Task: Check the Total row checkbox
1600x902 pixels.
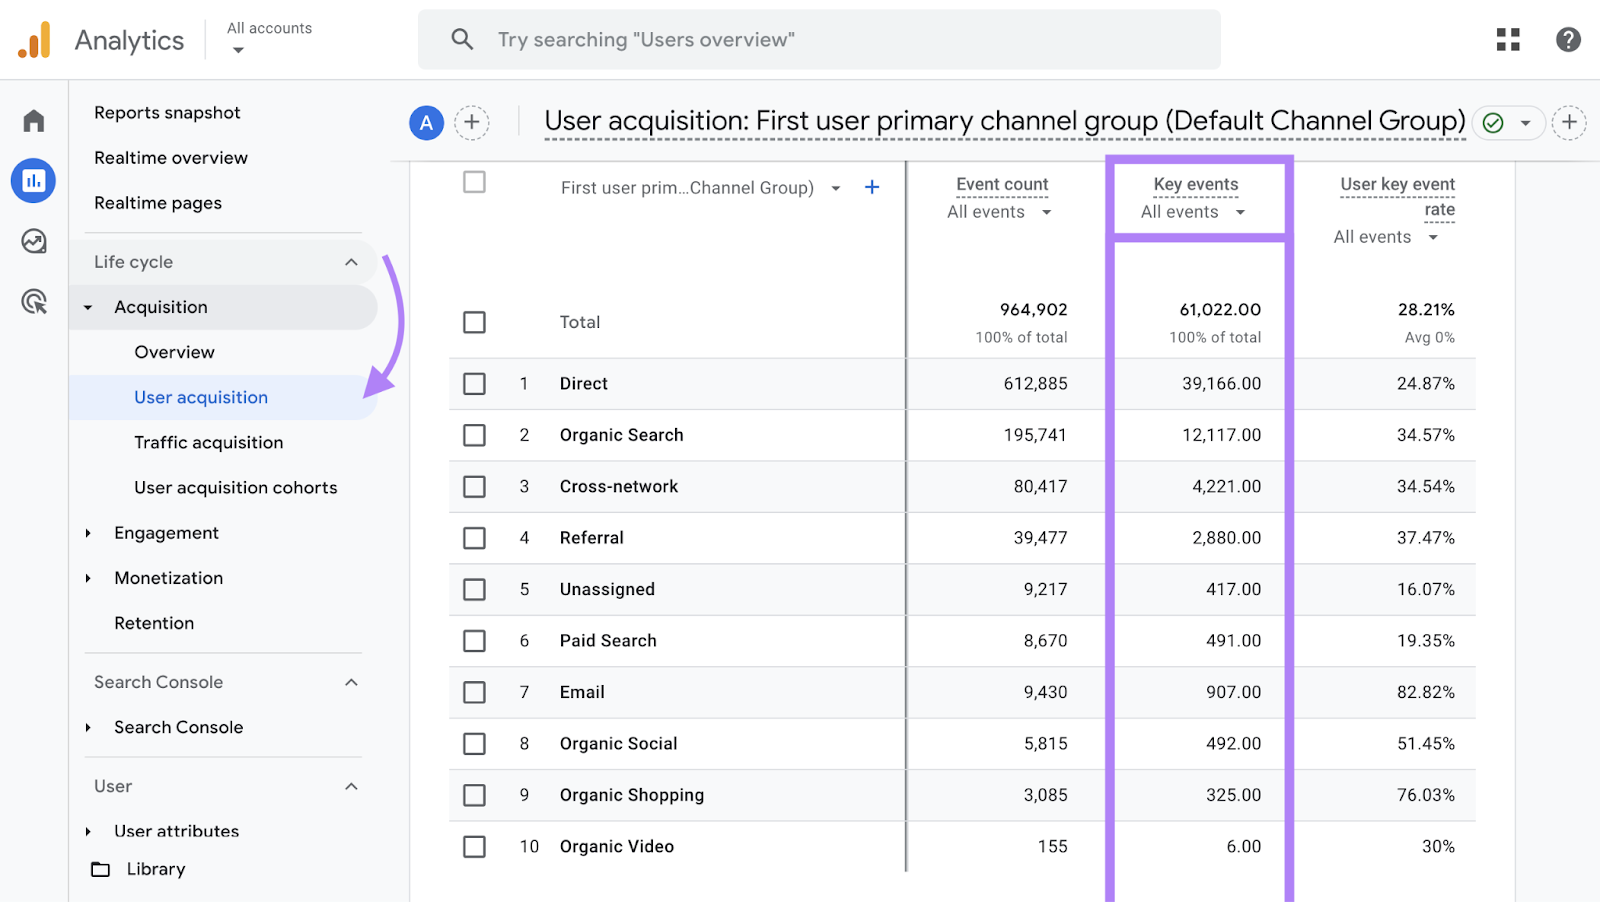Action: pos(474,322)
